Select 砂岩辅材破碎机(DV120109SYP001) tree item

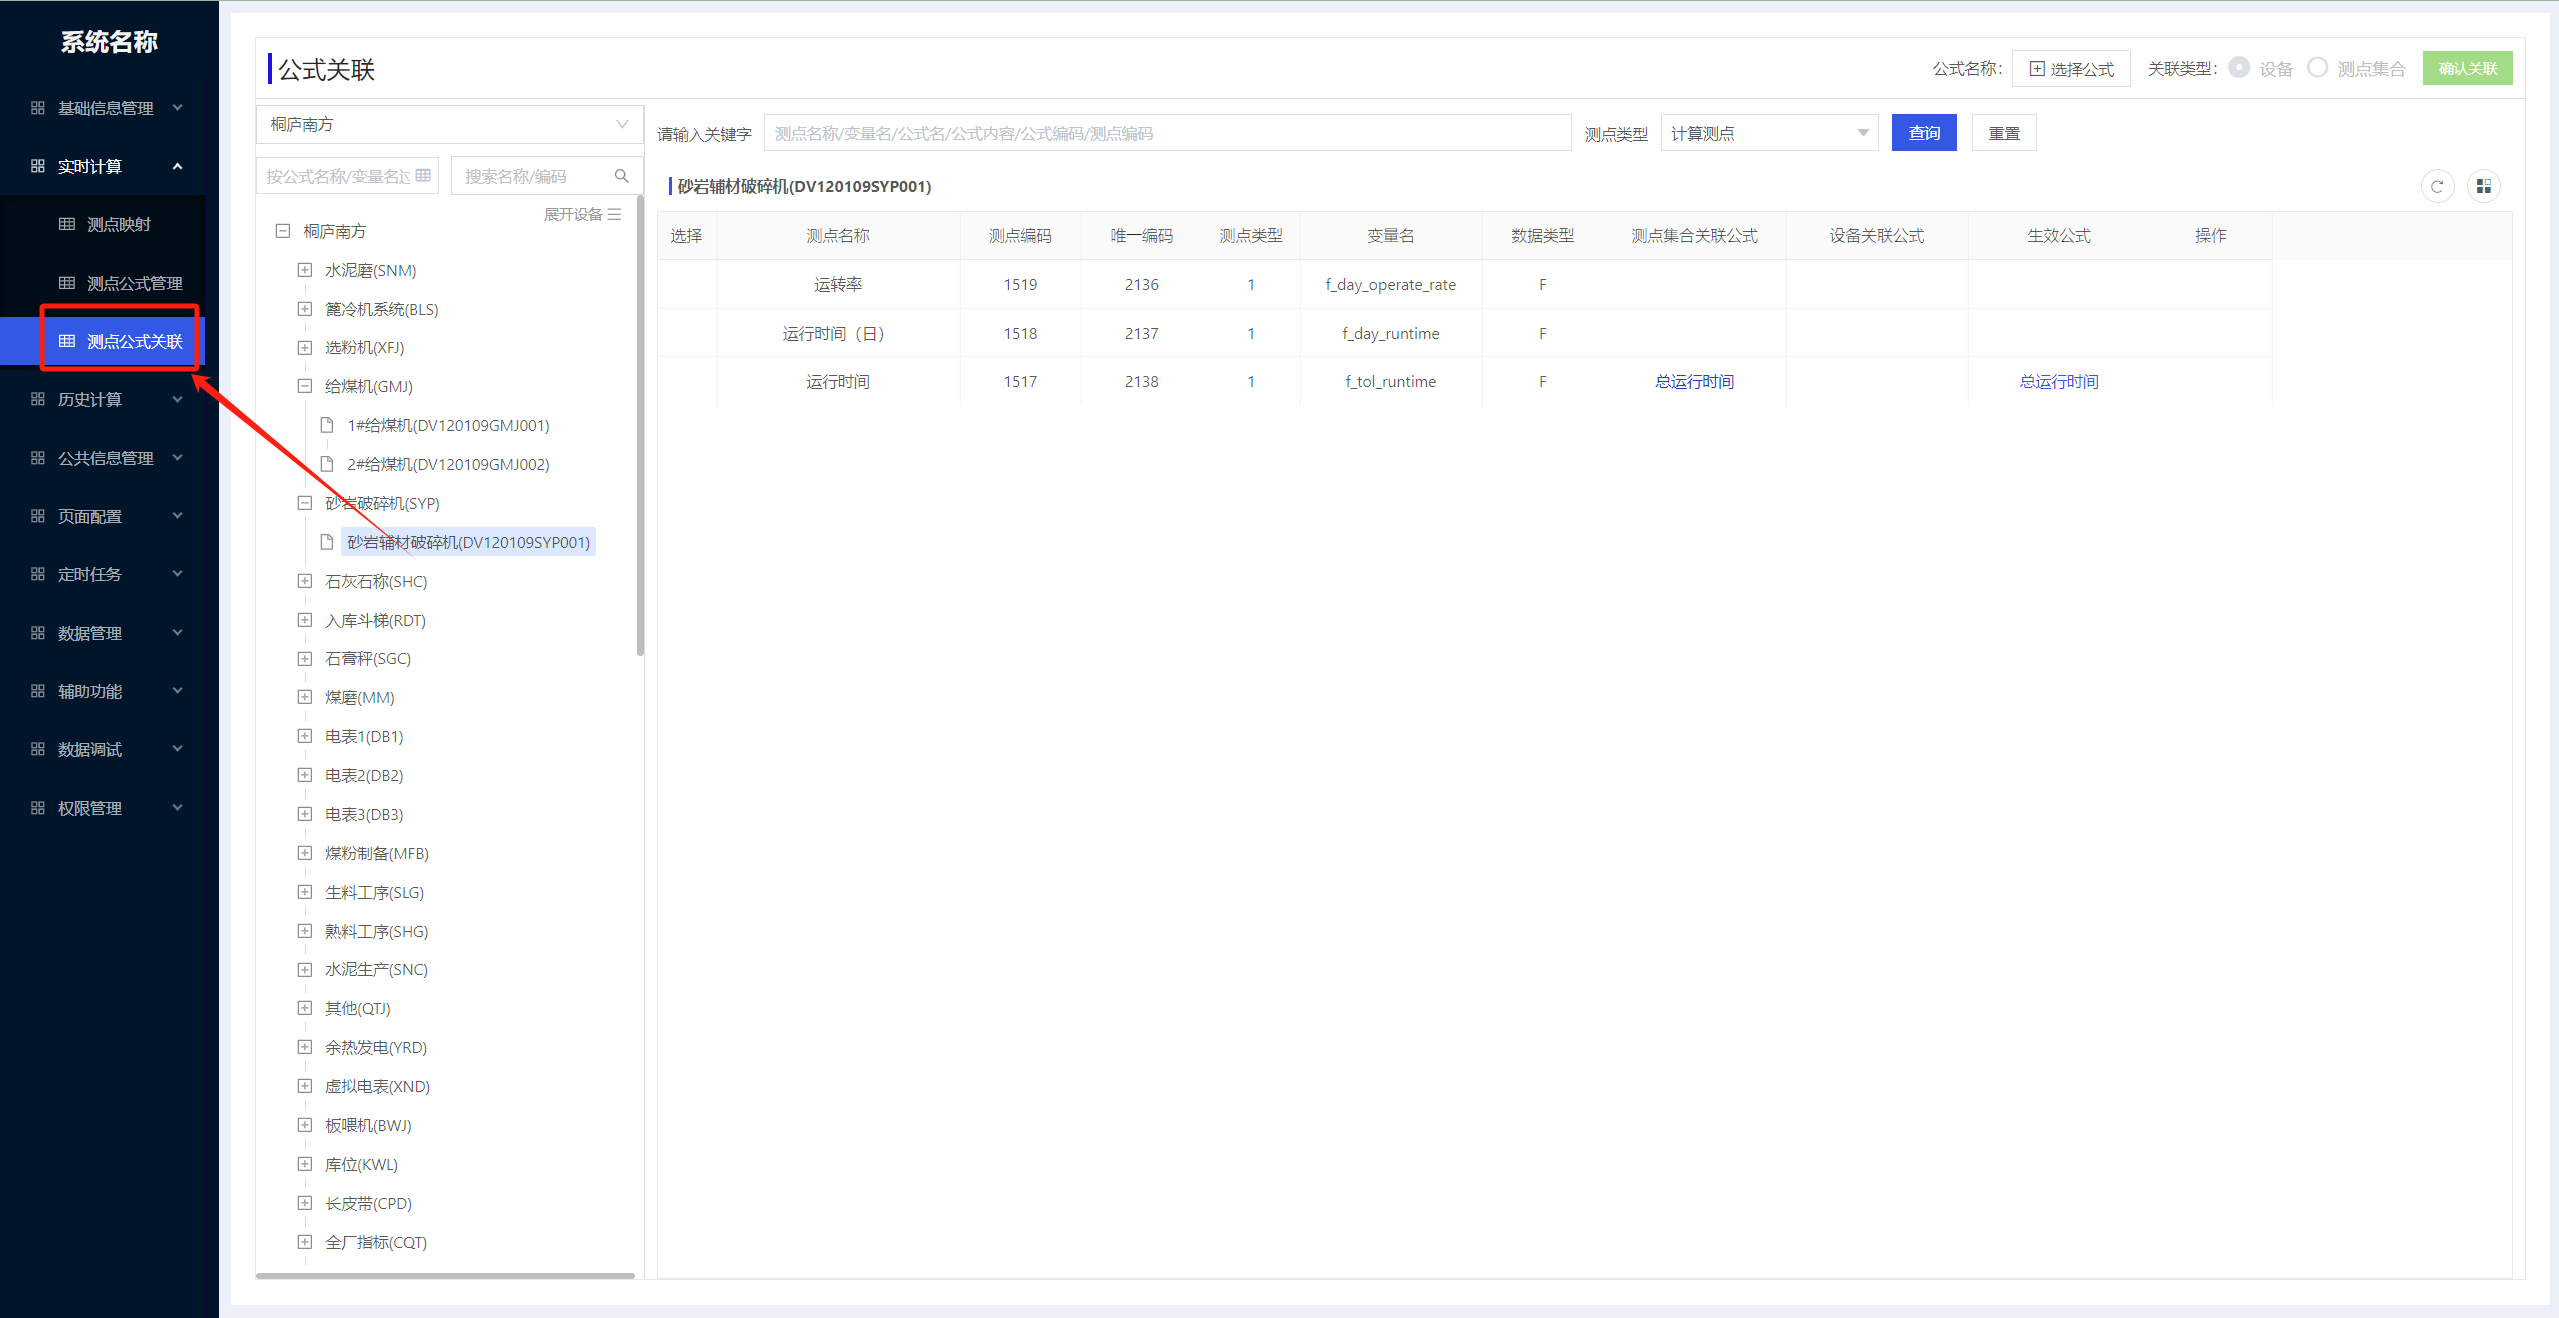point(468,542)
